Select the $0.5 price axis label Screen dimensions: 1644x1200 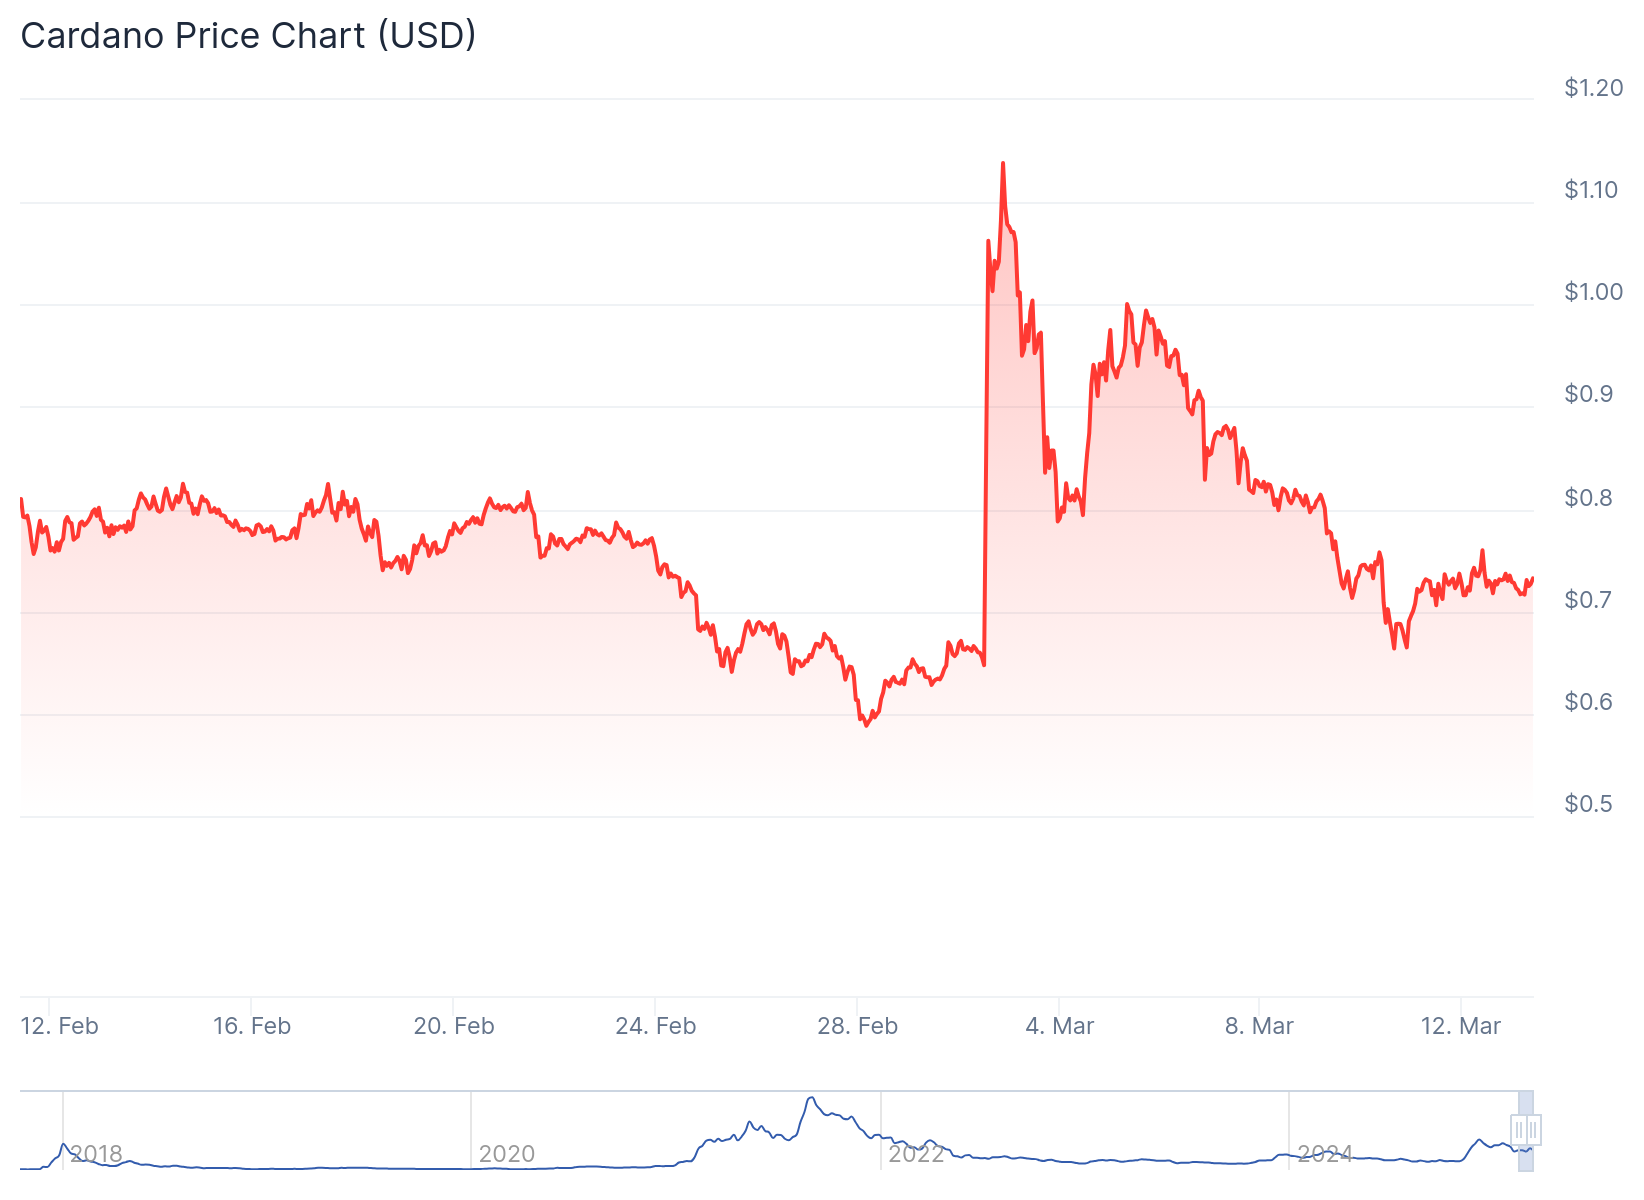[1589, 804]
